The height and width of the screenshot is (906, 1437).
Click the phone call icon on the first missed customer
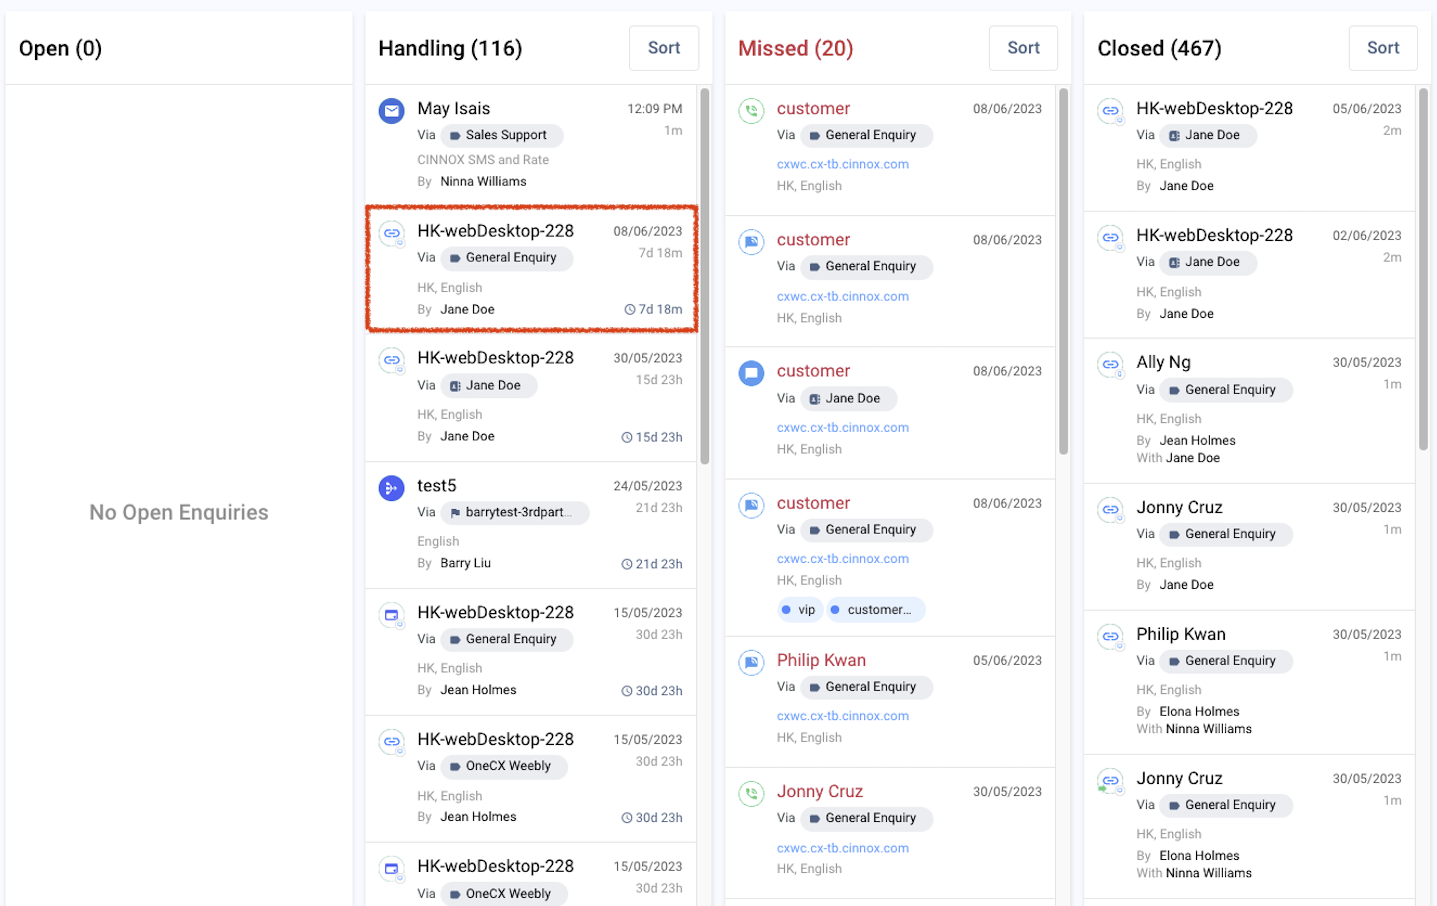[751, 111]
